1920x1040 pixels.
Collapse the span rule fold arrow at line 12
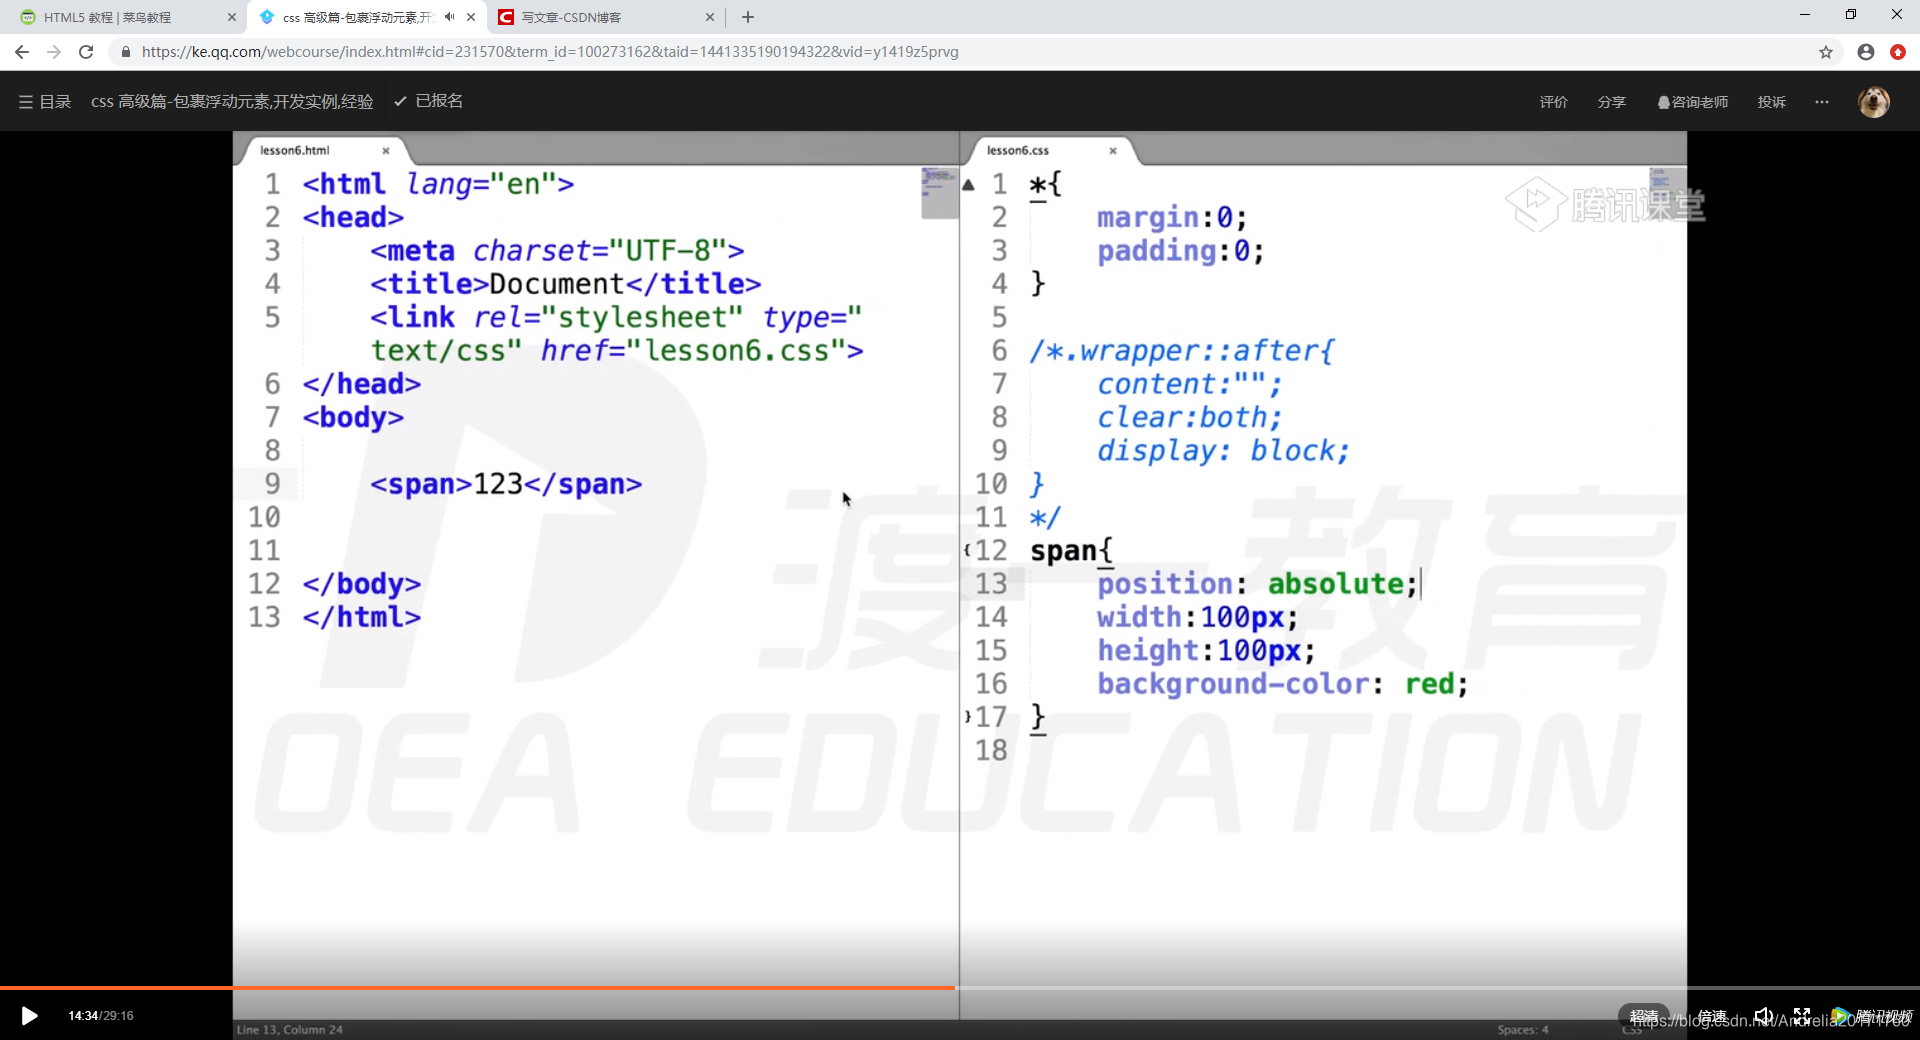tap(967, 550)
